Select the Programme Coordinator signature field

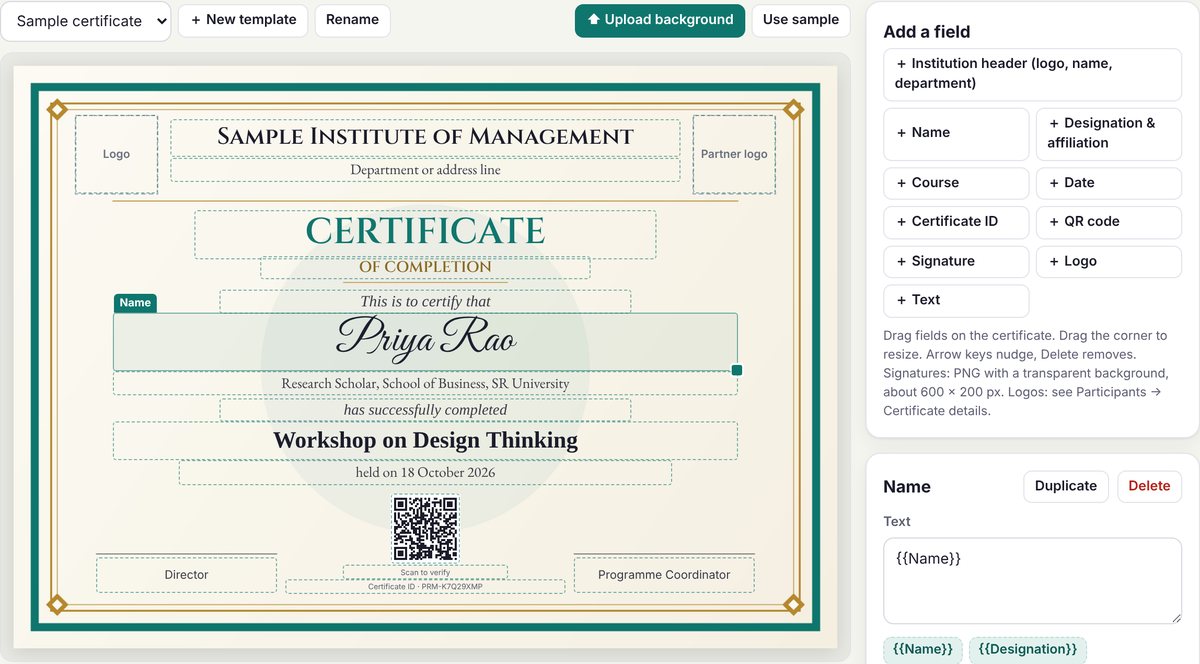point(664,574)
